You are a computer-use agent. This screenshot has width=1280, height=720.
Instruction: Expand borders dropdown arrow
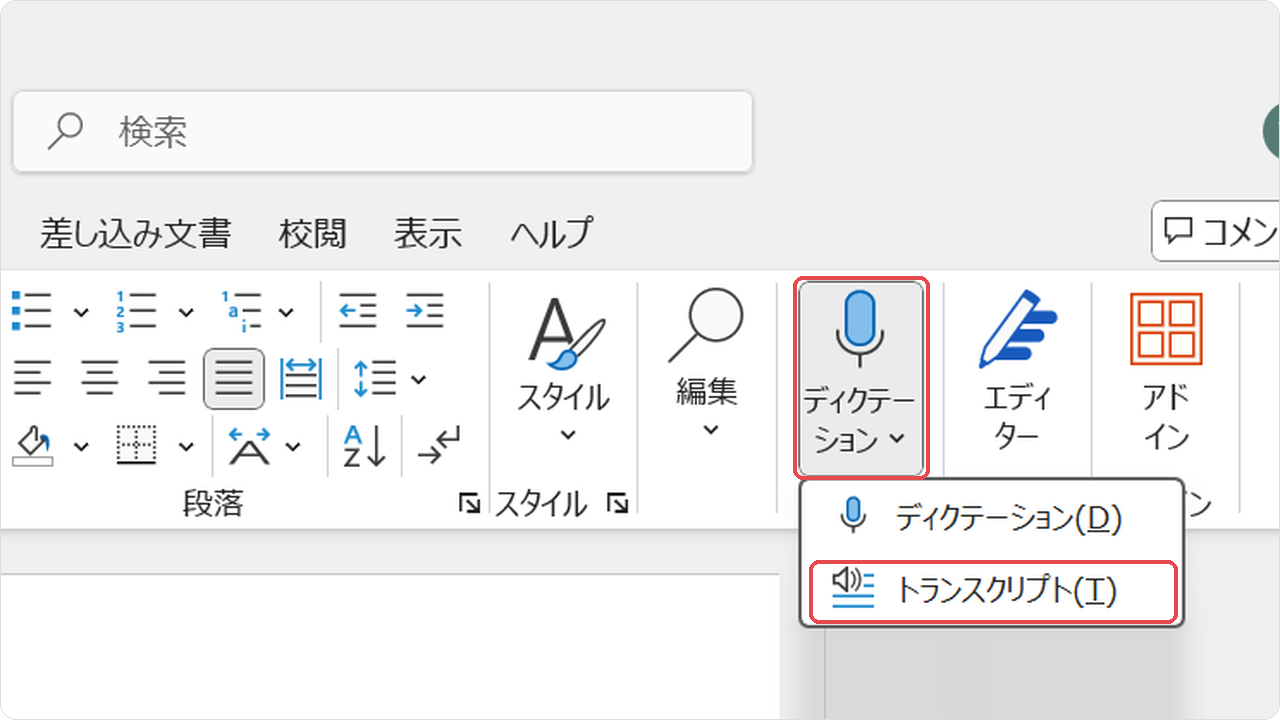tap(186, 446)
